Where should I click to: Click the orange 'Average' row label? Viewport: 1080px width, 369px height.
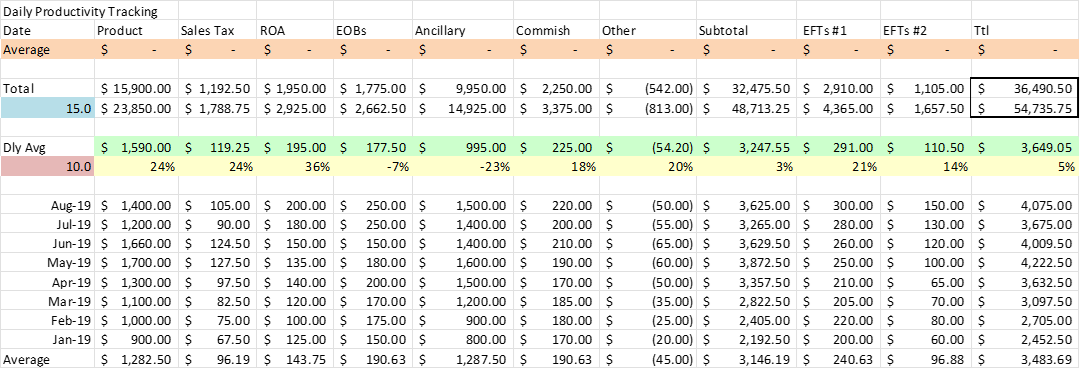click(48, 50)
